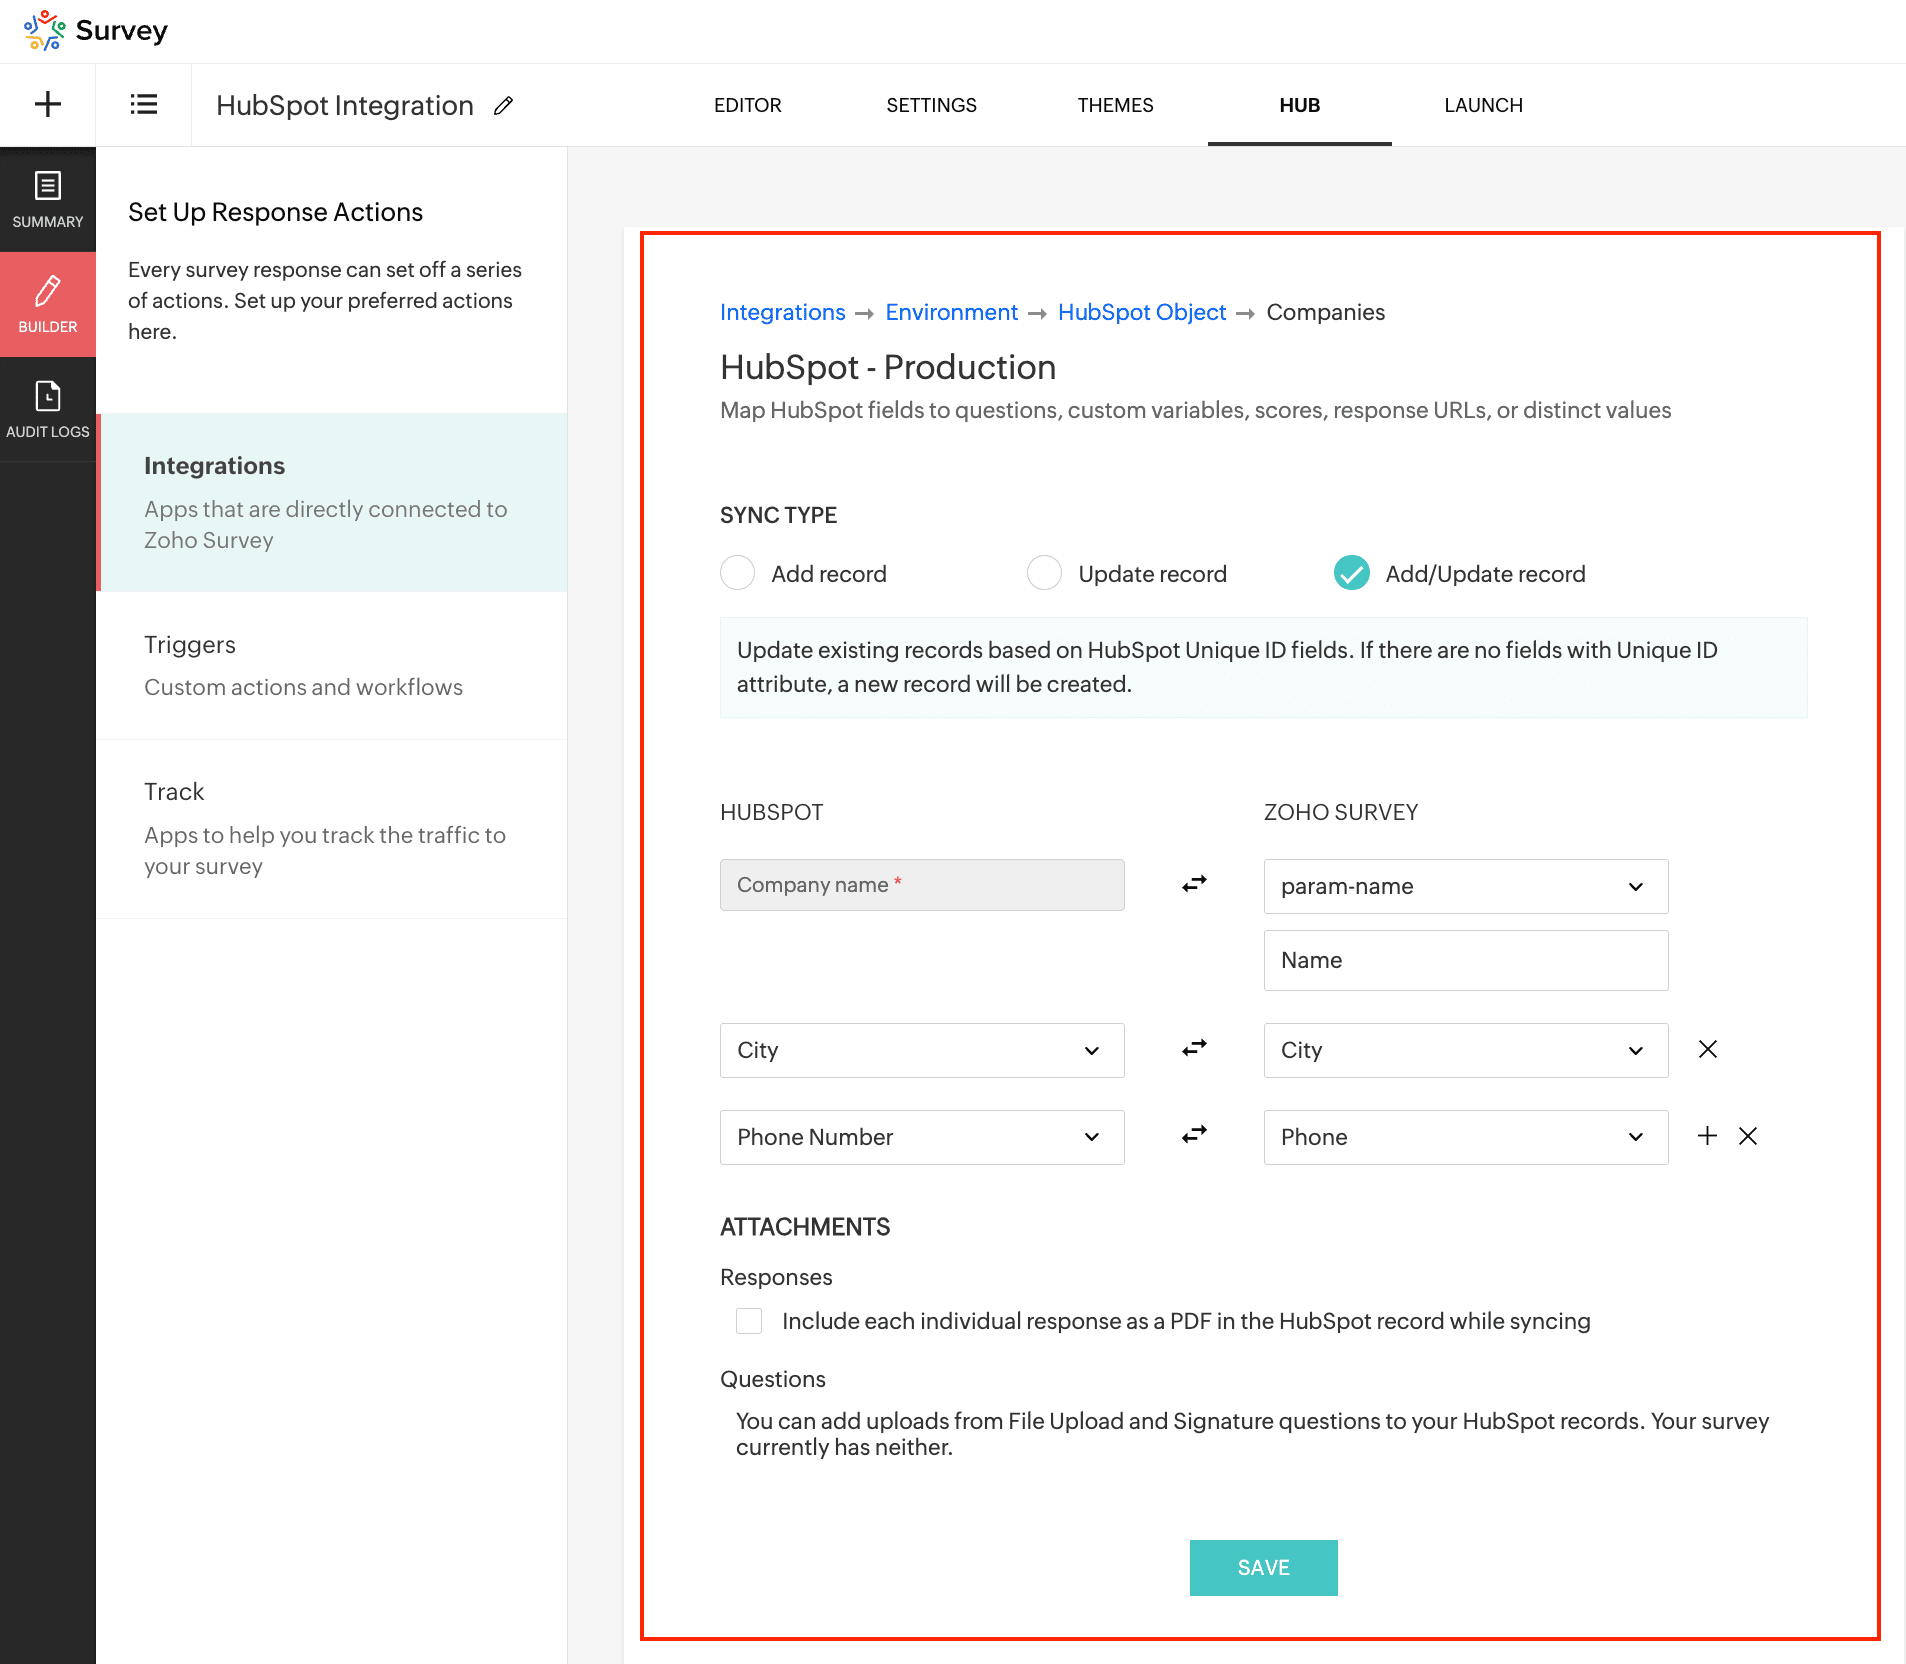The width and height of the screenshot is (1906, 1664).
Task: Open the Phone Number HubSpot dropdown
Action: [x=922, y=1137]
